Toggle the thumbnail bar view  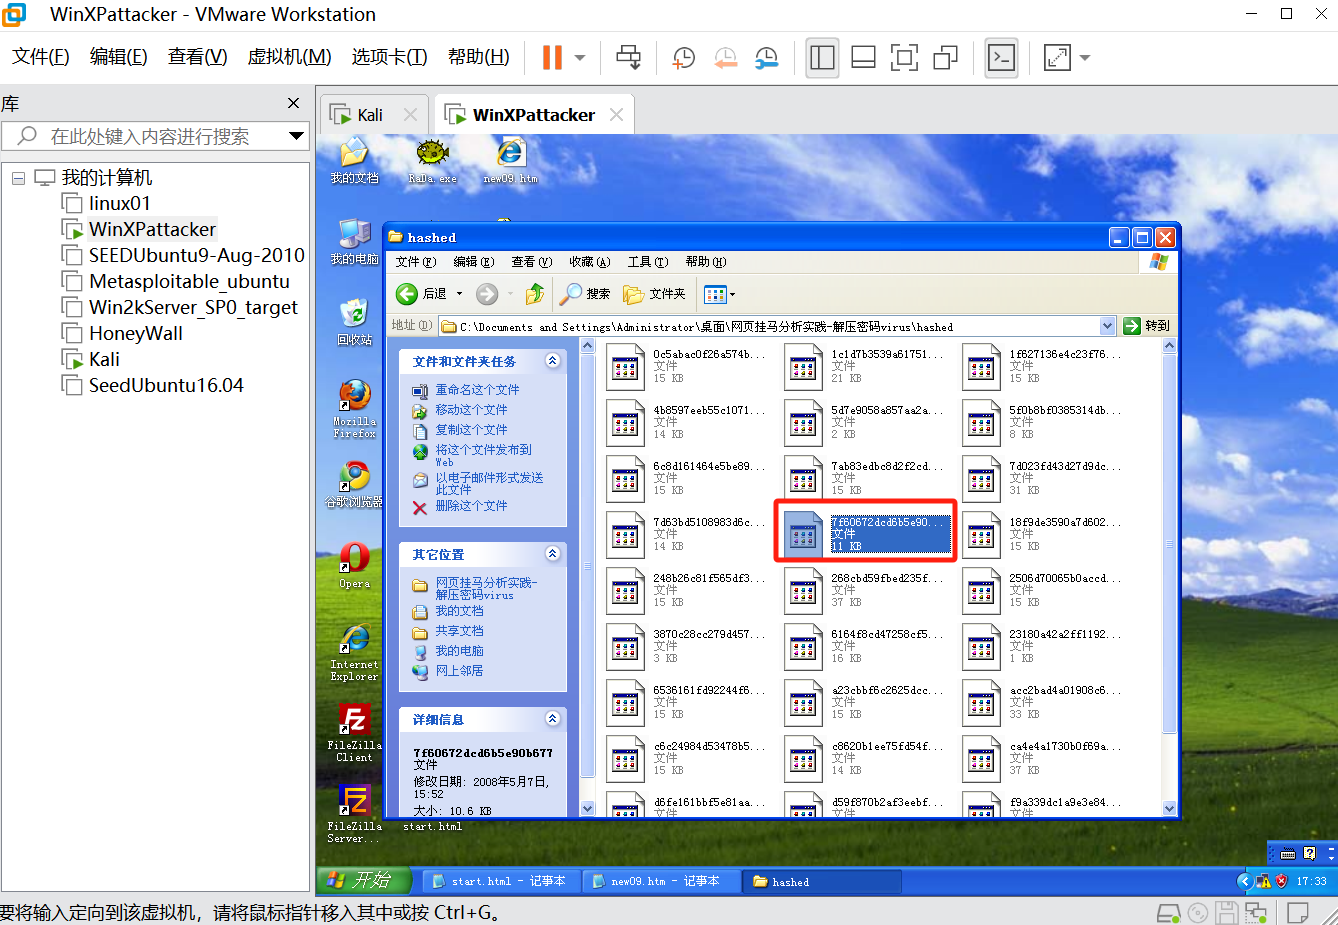(863, 57)
